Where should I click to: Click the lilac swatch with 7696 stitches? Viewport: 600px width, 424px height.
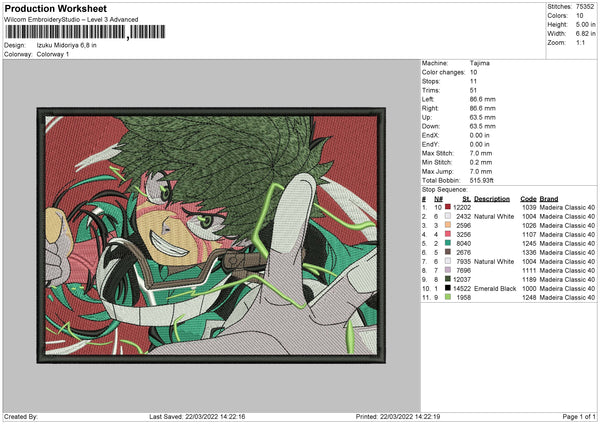click(x=448, y=270)
